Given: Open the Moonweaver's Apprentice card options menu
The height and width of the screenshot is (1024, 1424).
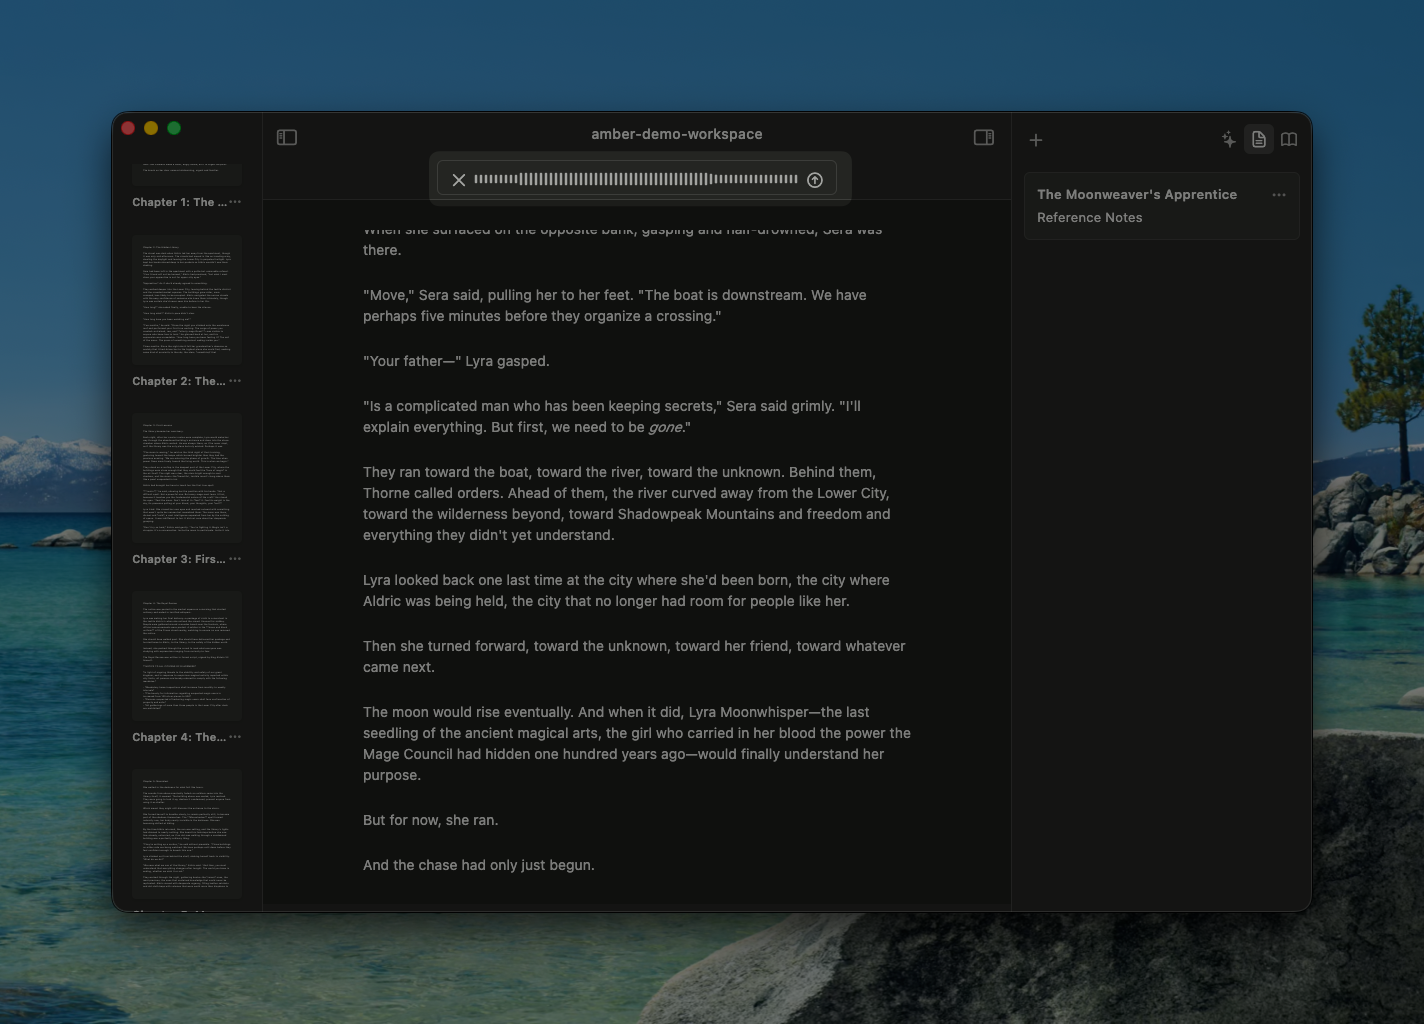Looking at the screenshot, I should coord(1279,195).
